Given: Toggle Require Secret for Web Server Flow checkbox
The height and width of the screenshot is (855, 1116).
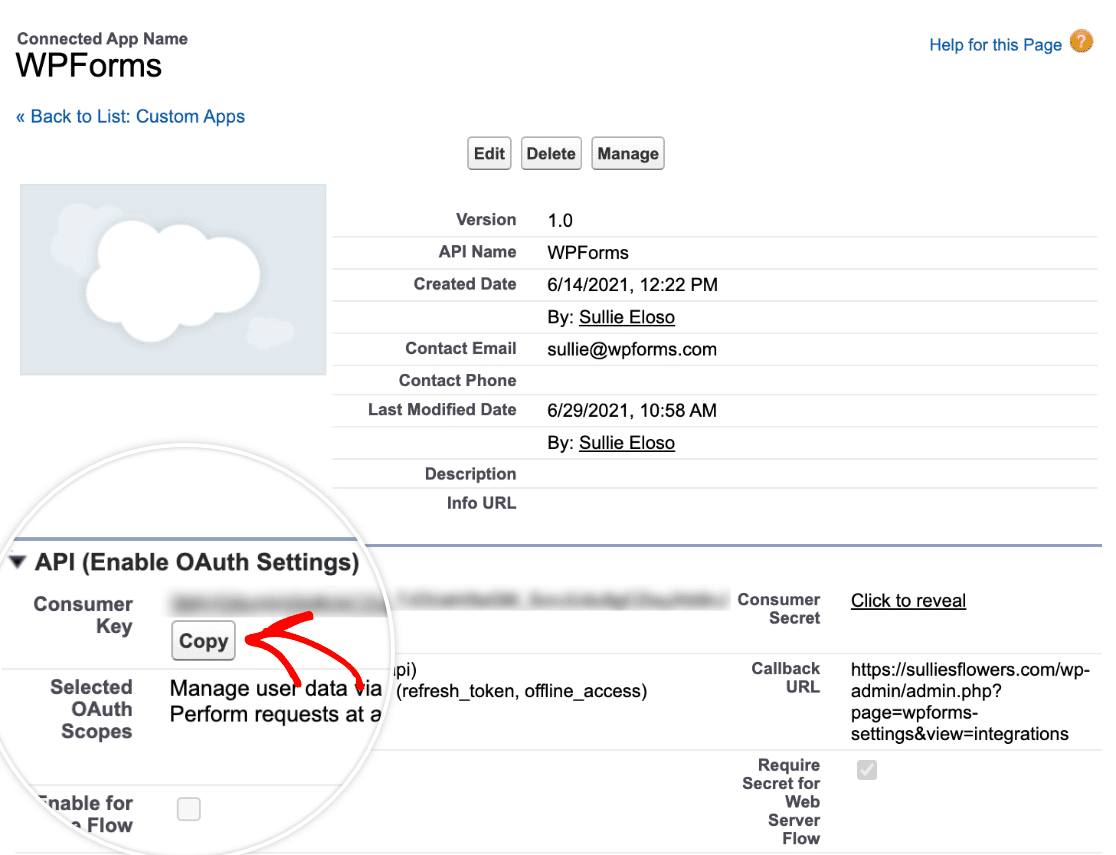Looking at the screenshot, I should click(x=867, y=770).
